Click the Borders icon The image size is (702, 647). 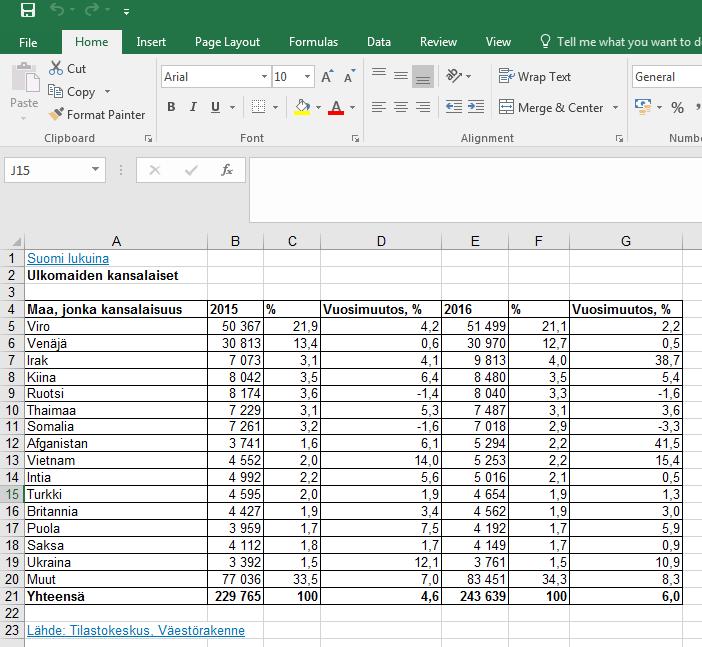coord(258,107)
